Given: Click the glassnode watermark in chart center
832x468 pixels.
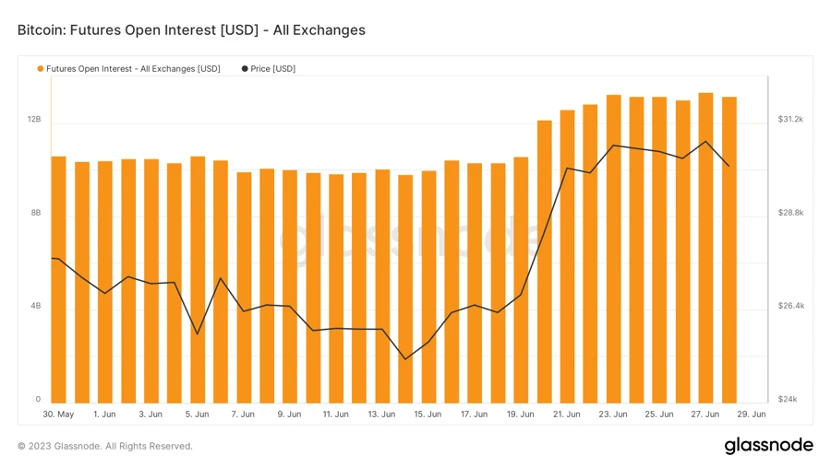Looking at the screenshot, I should pos(410,240).
